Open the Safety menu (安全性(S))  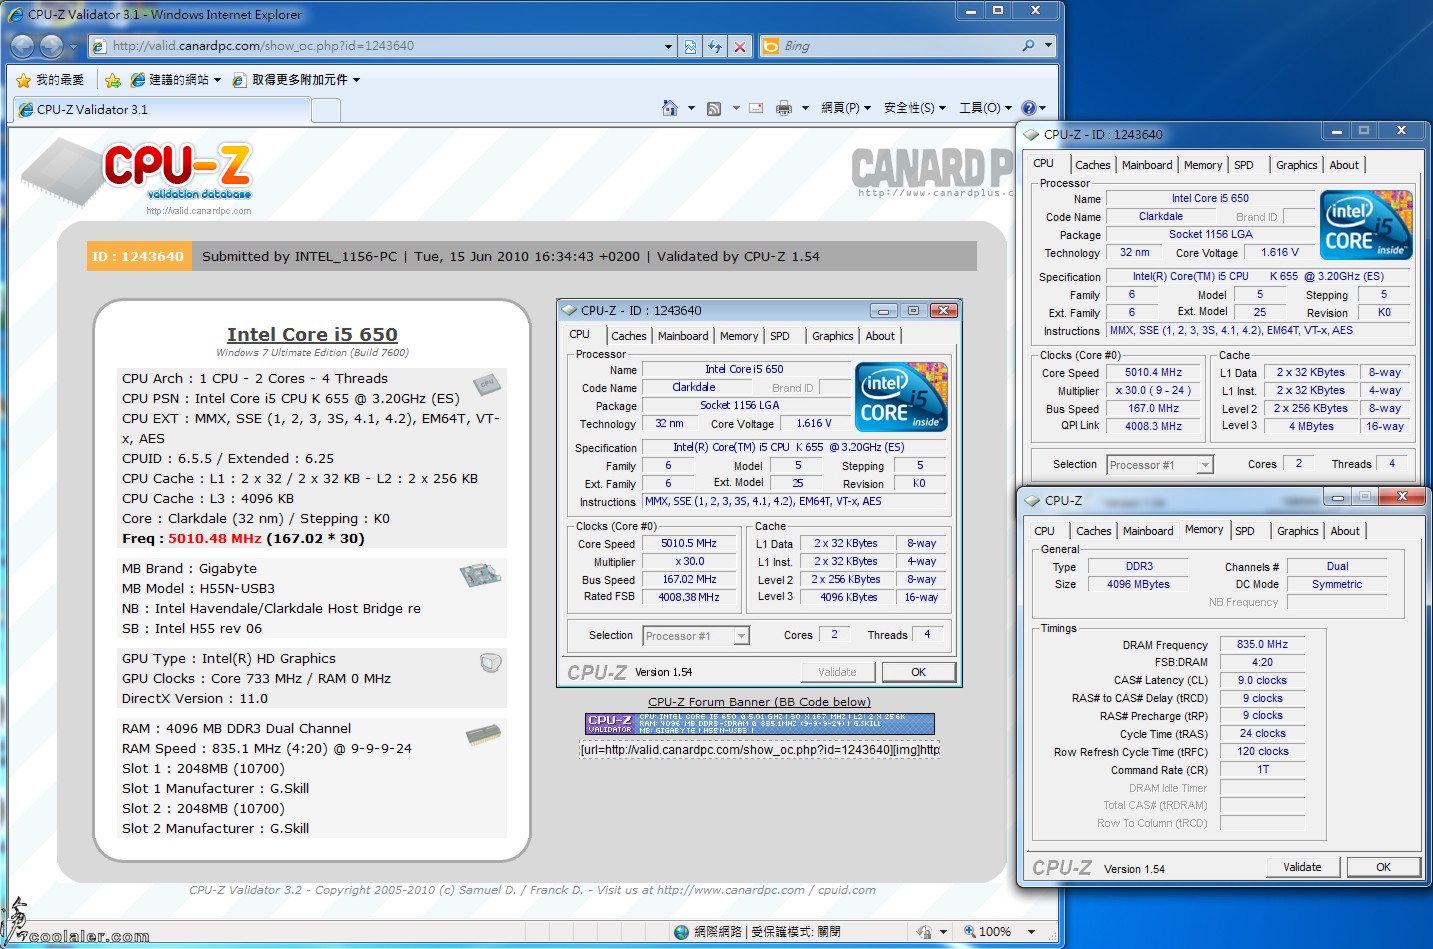tap(914, 108)
